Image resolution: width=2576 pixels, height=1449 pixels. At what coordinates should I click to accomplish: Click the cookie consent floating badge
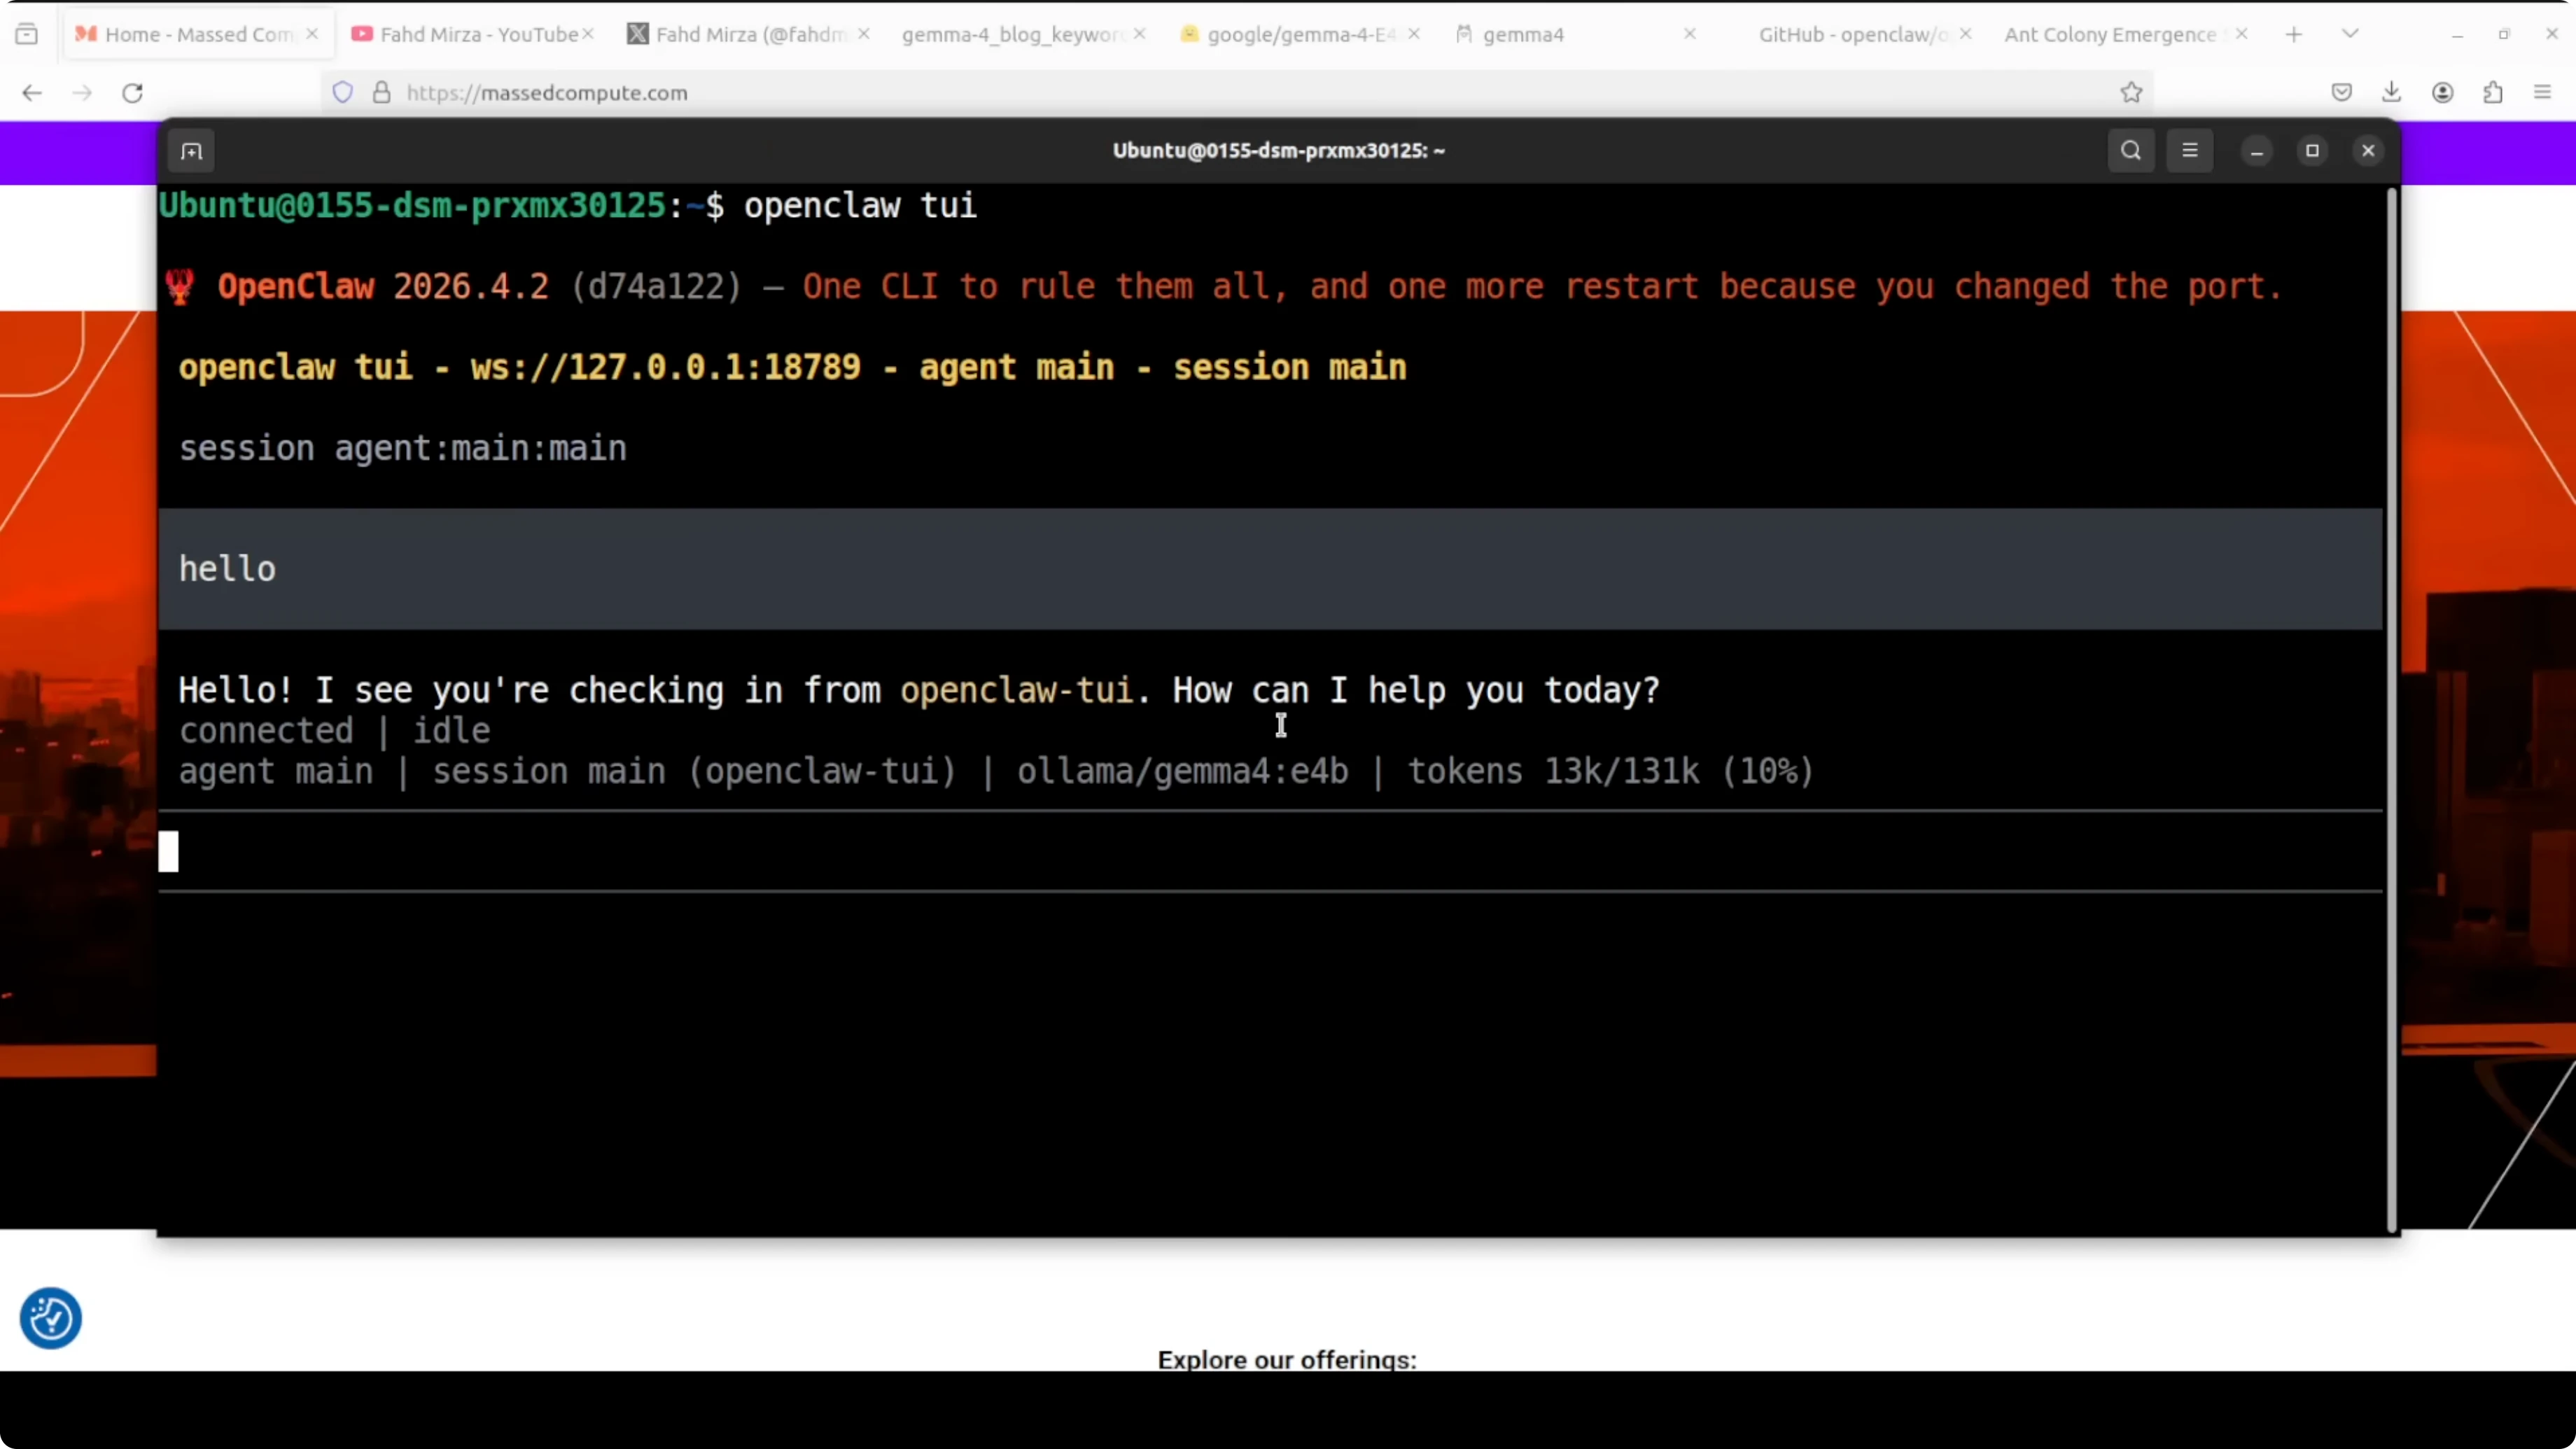[x=50, y=1318]
